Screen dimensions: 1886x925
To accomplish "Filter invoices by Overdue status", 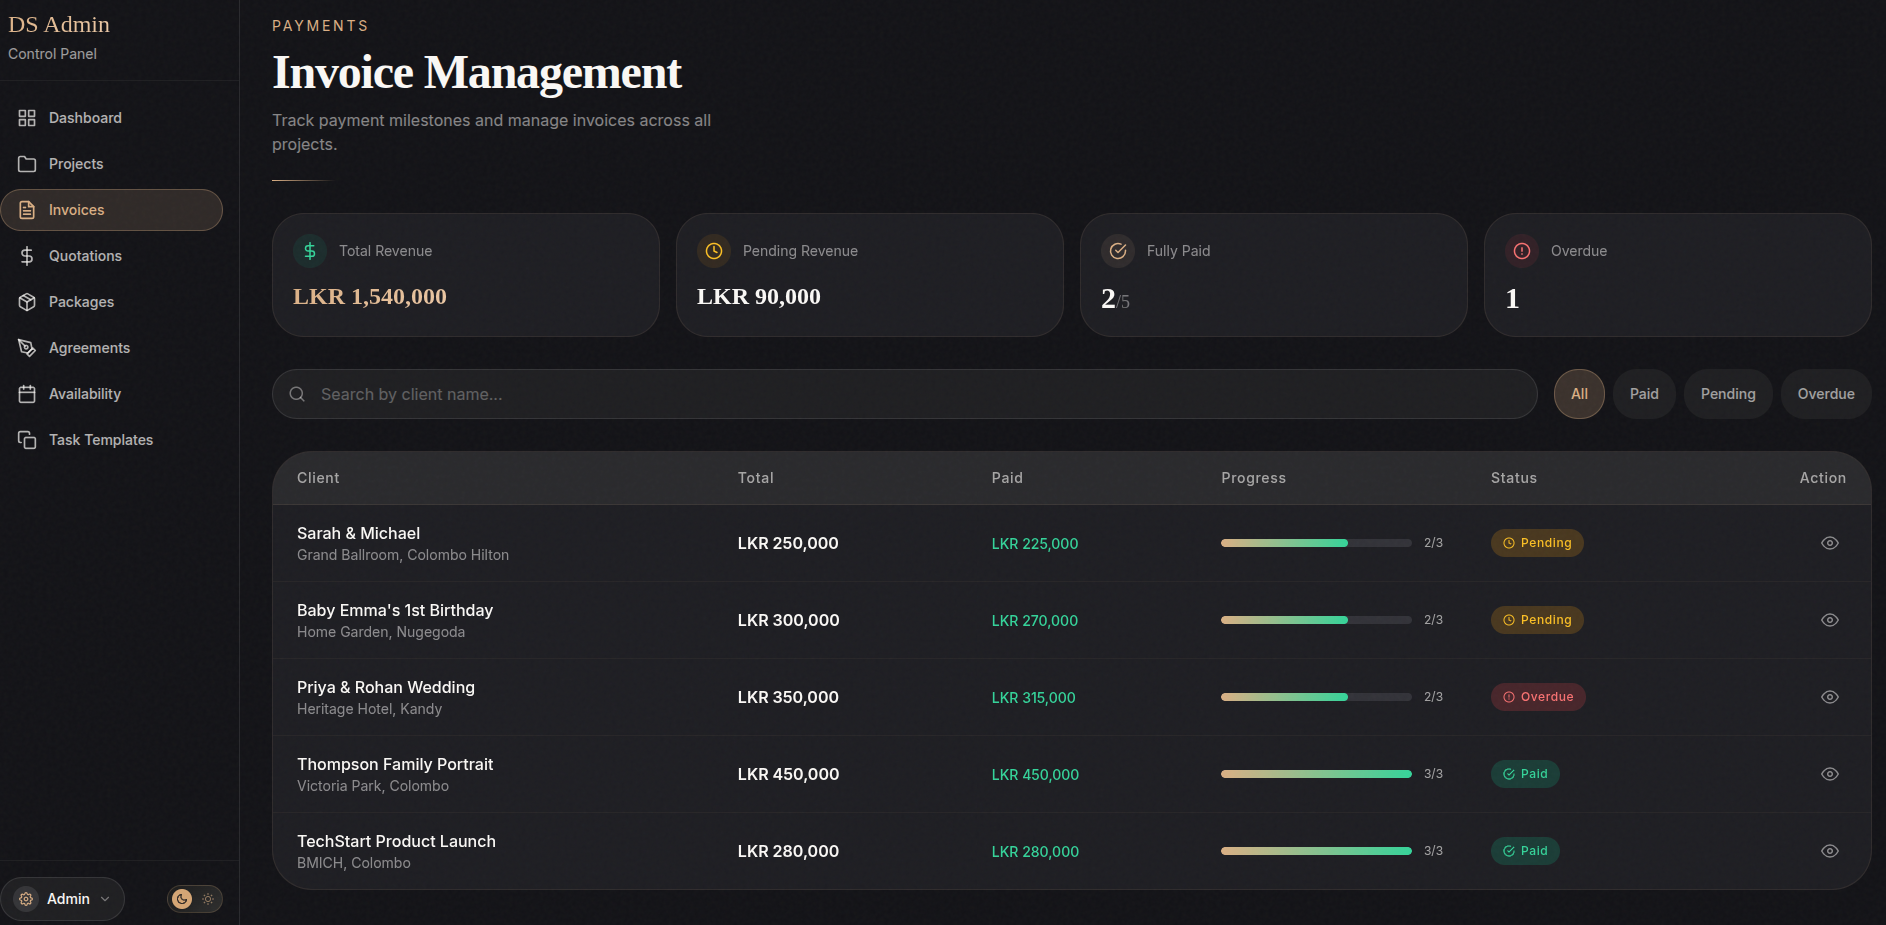I will point(1825,393).
